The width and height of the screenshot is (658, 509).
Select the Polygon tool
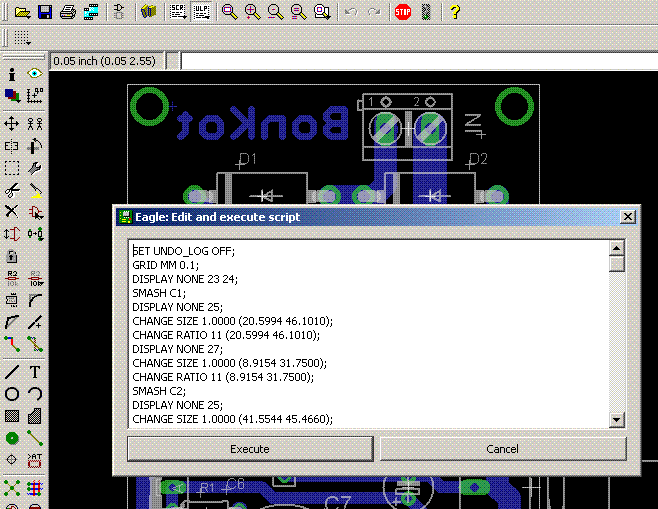tap(35, 416)
